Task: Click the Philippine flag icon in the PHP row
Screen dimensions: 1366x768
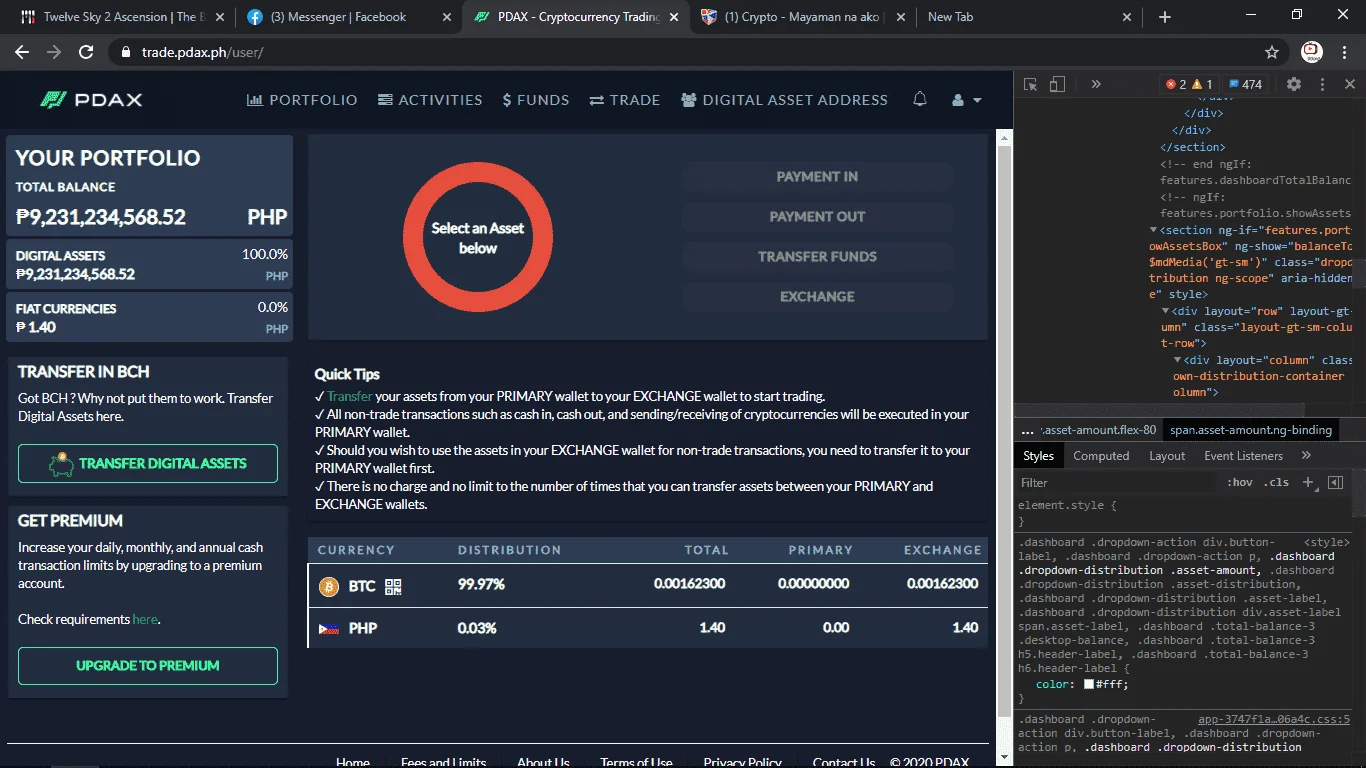Action: (329, 629)
